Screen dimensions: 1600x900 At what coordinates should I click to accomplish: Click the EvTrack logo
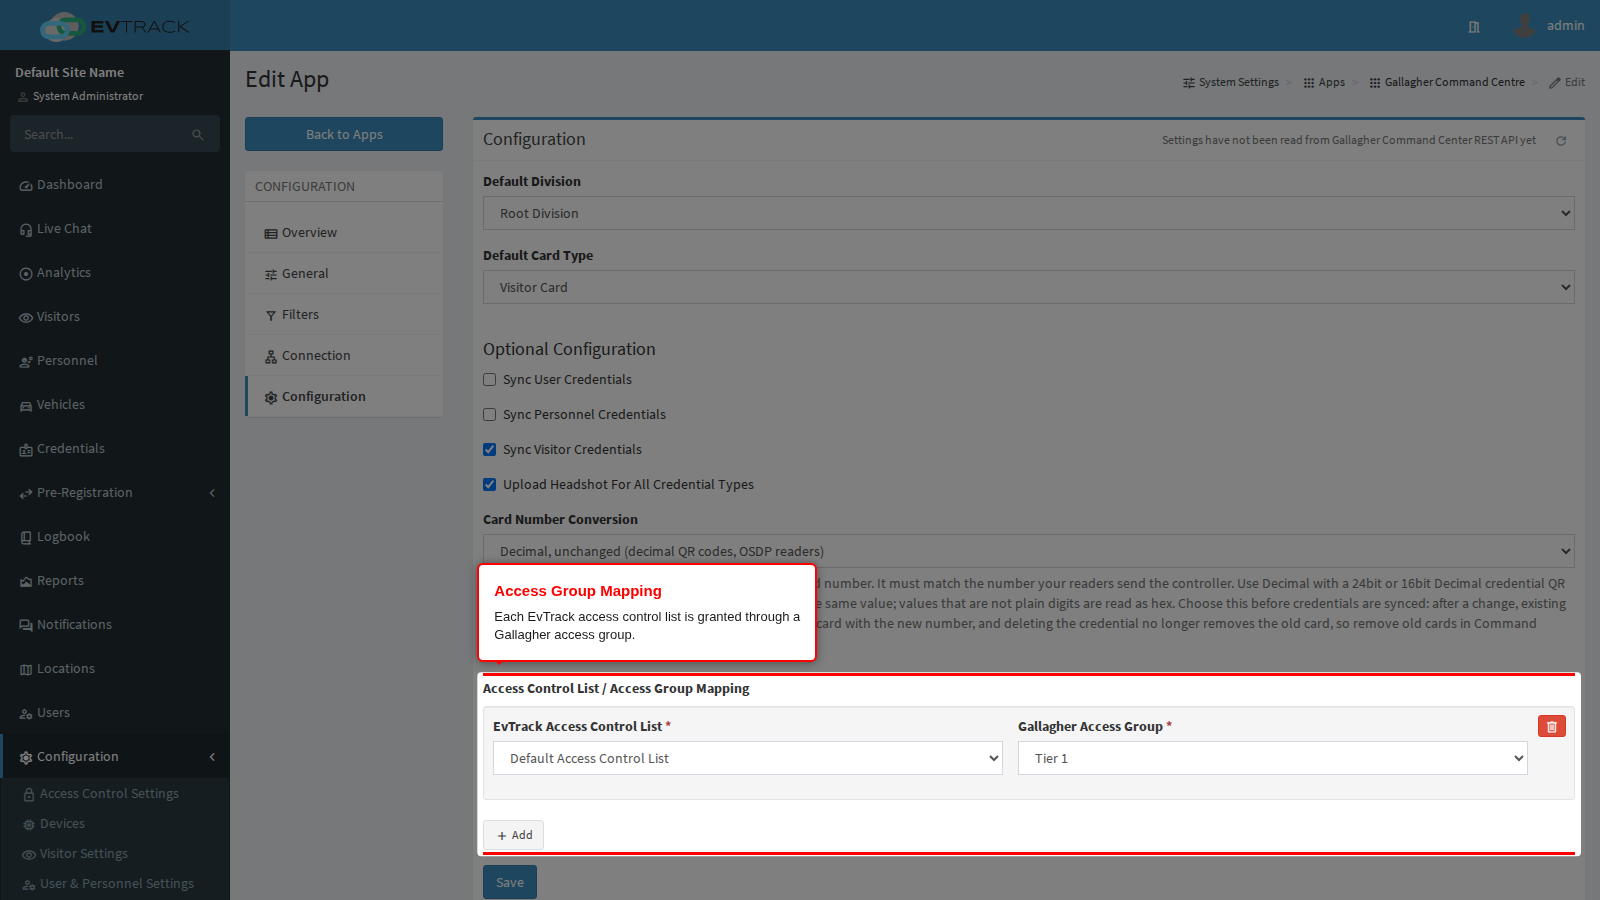[115, 26]
